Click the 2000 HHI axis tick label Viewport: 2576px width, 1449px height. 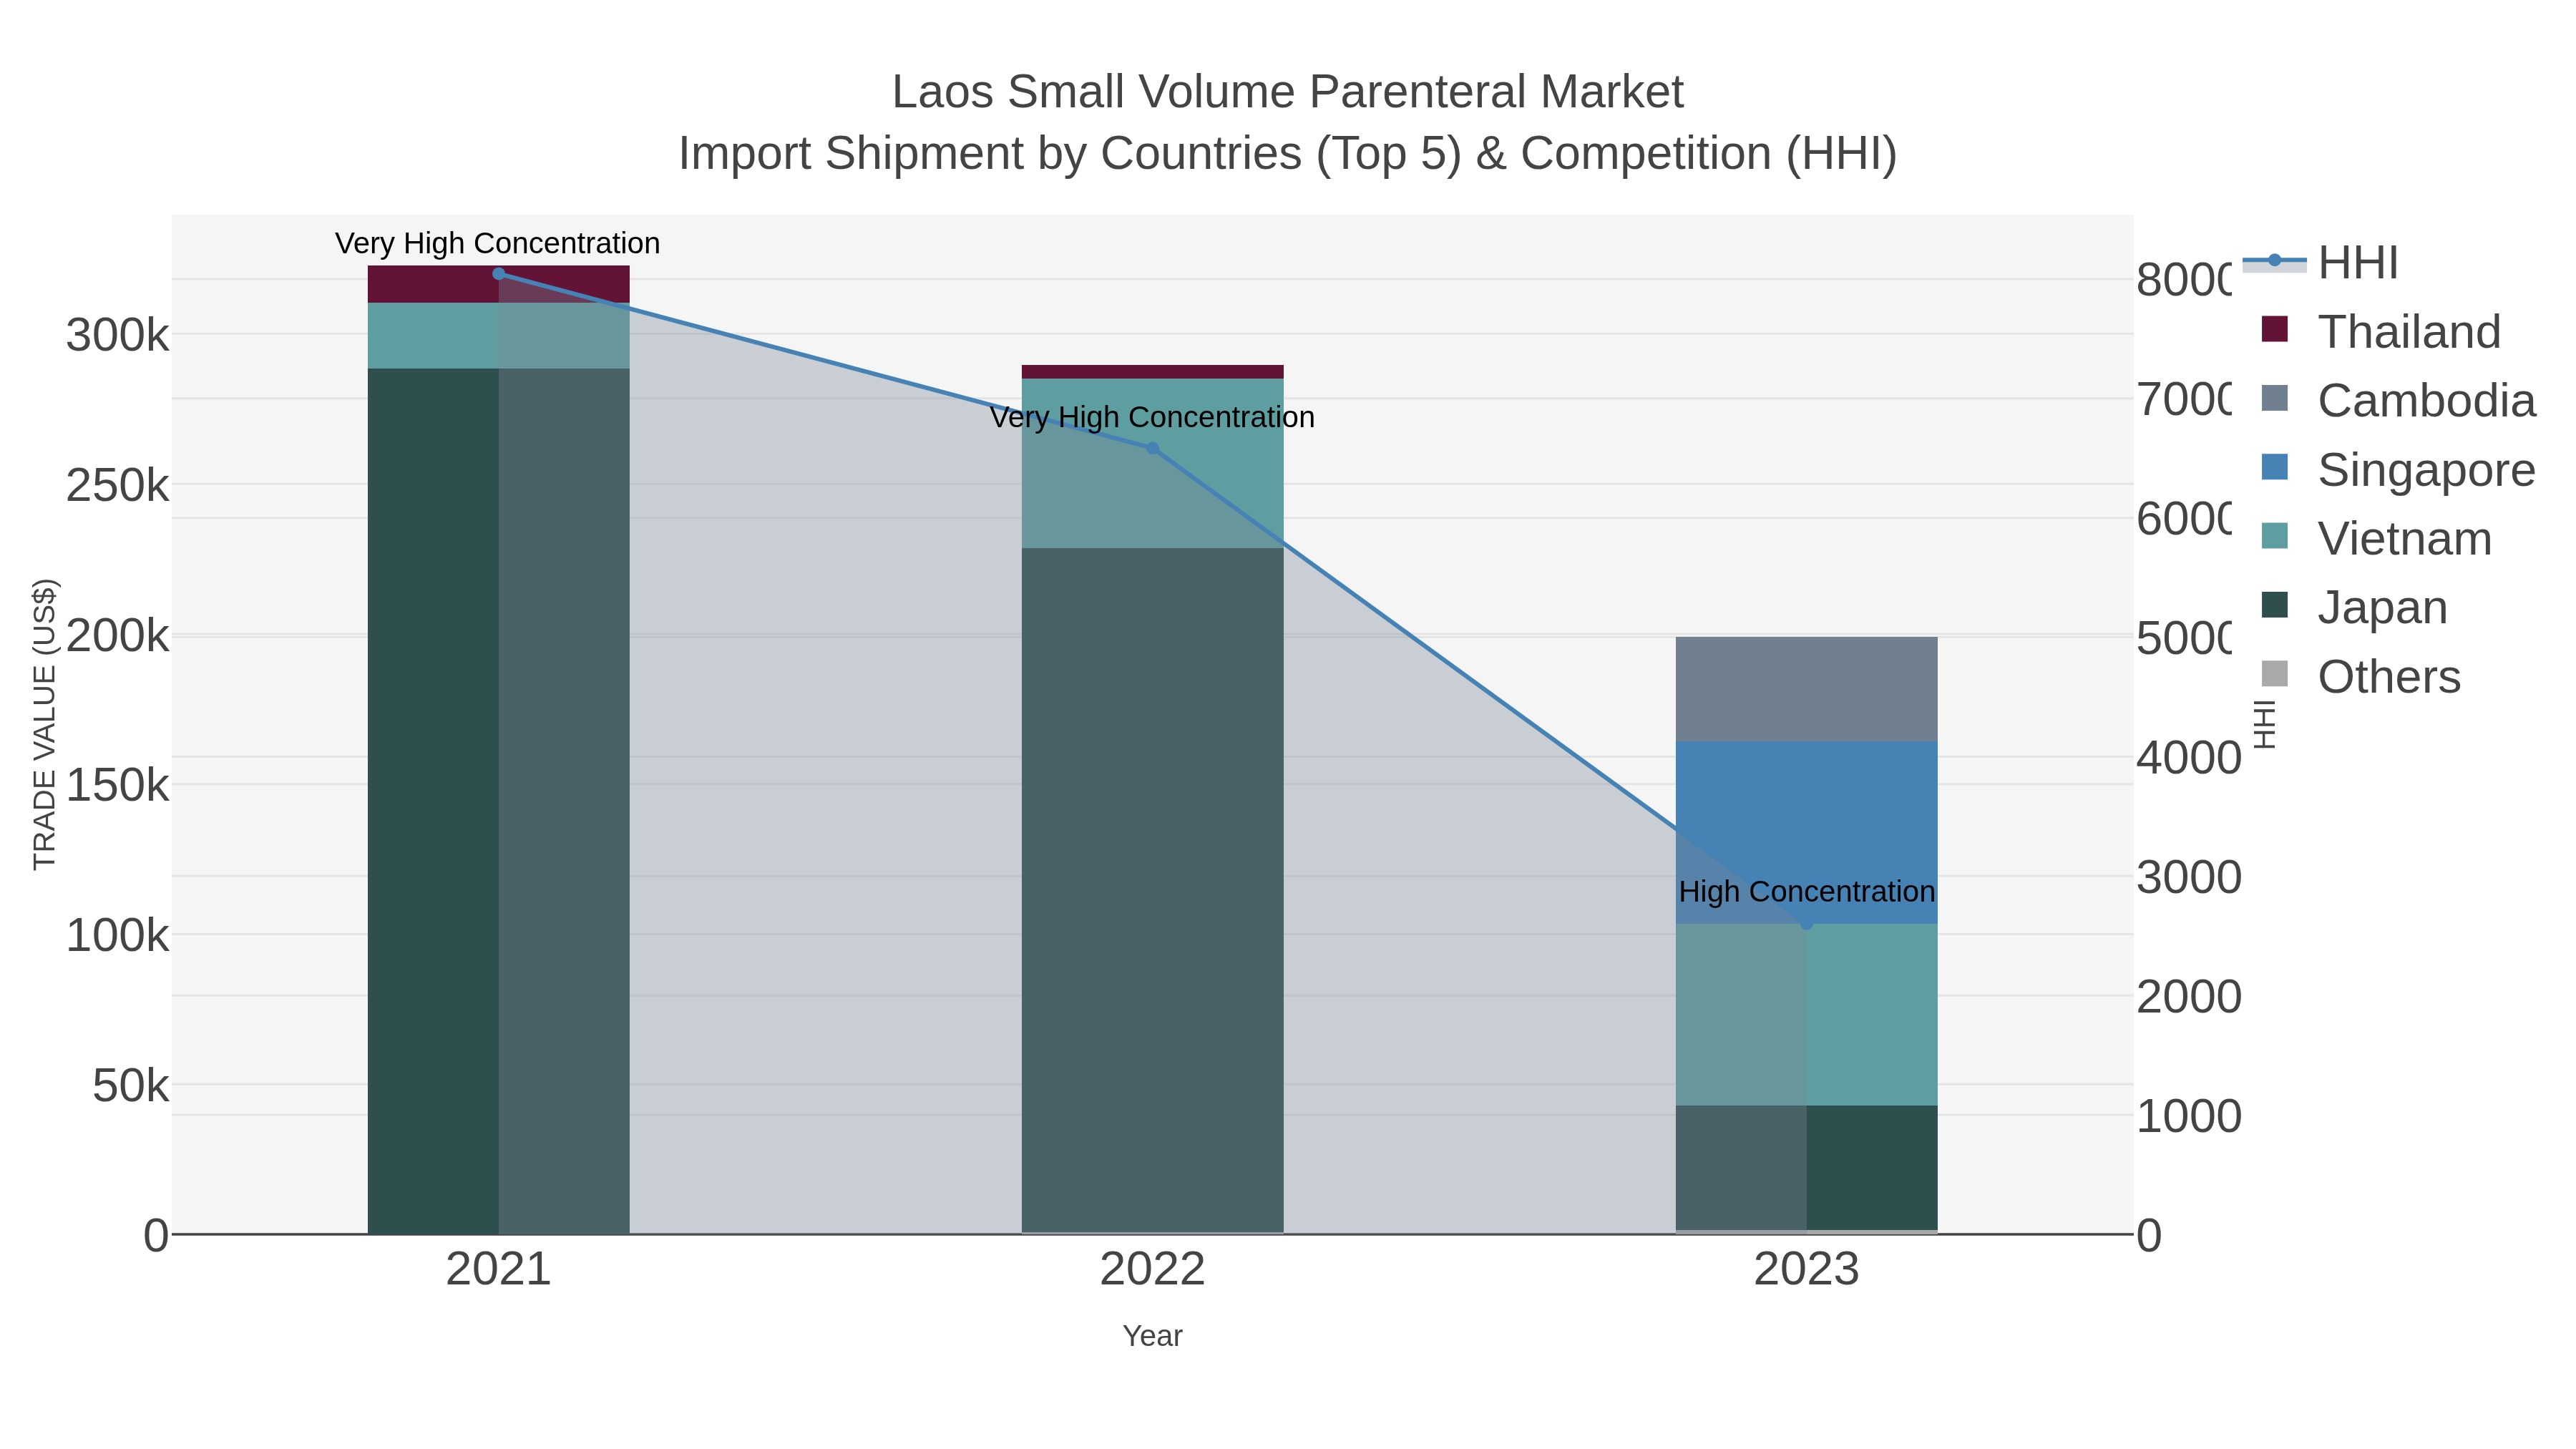[2189, 997]
